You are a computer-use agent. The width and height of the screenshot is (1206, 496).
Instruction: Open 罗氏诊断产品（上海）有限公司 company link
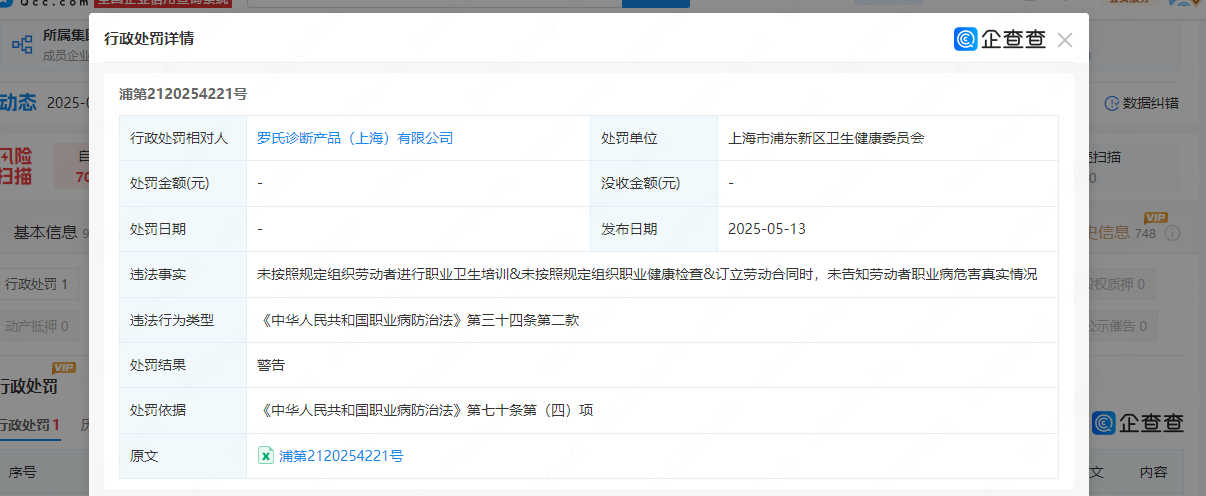355,138
